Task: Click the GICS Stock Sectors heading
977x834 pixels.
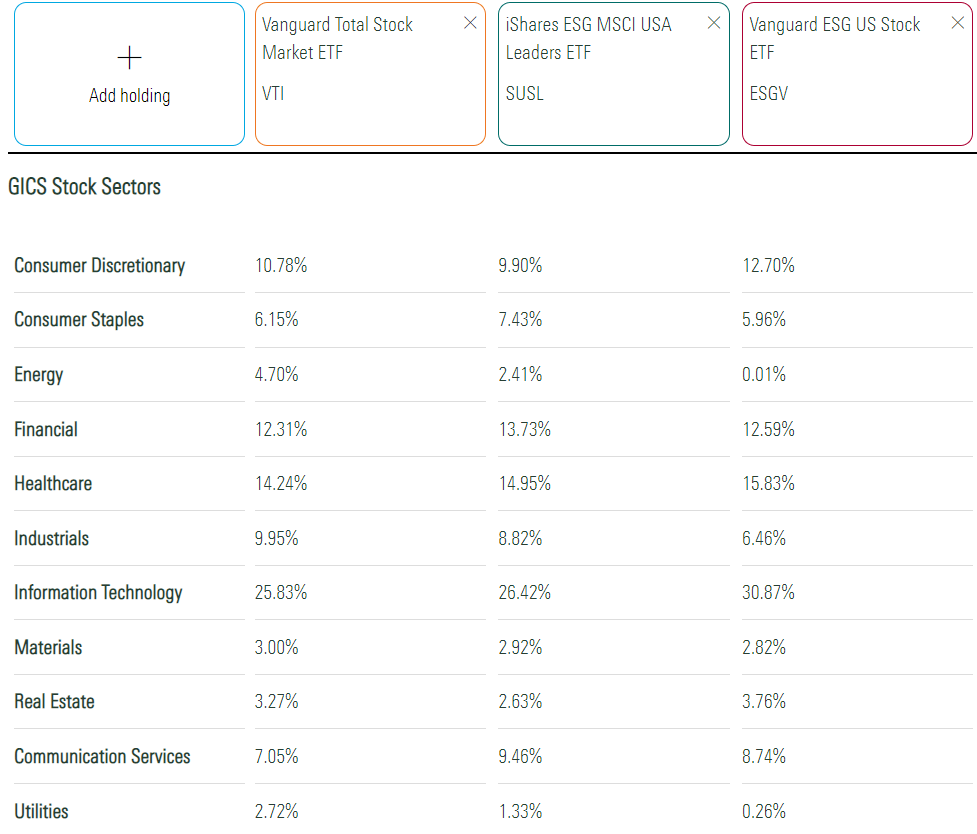Action: coord(84,187)
